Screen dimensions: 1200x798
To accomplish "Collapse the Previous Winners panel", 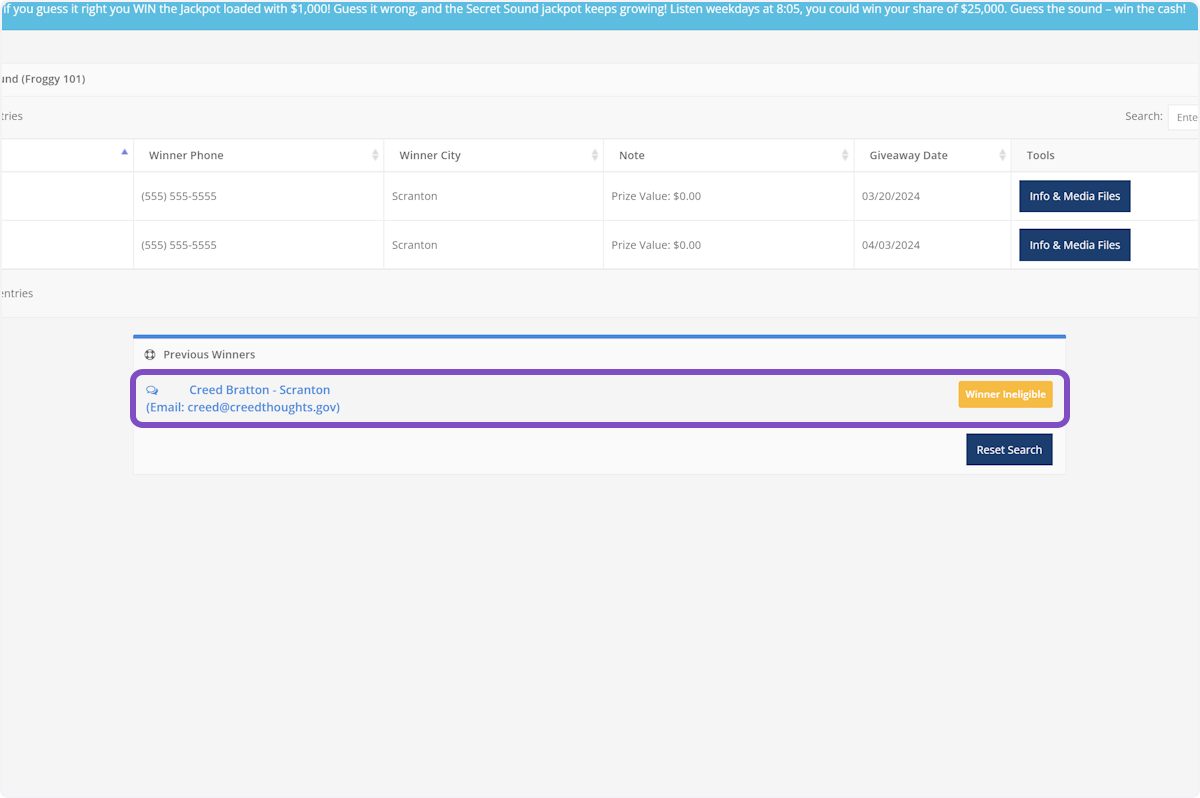I will [210, 354].
